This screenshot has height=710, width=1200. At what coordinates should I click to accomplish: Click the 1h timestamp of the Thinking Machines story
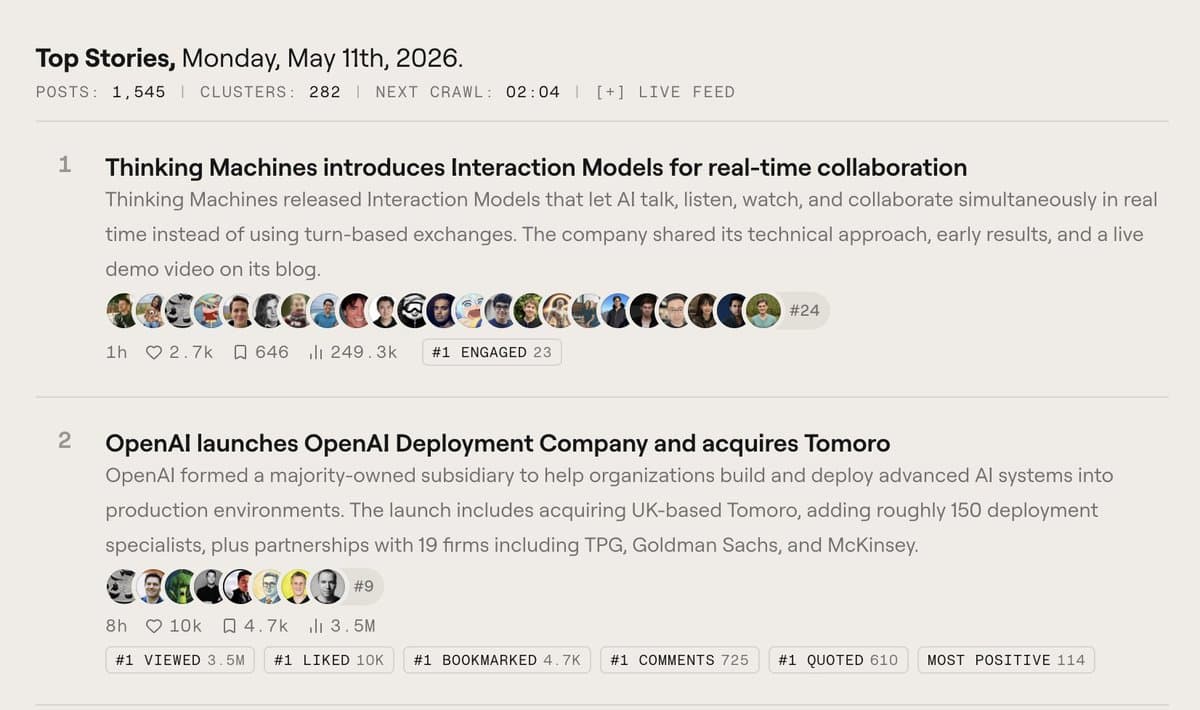[116, 352]
